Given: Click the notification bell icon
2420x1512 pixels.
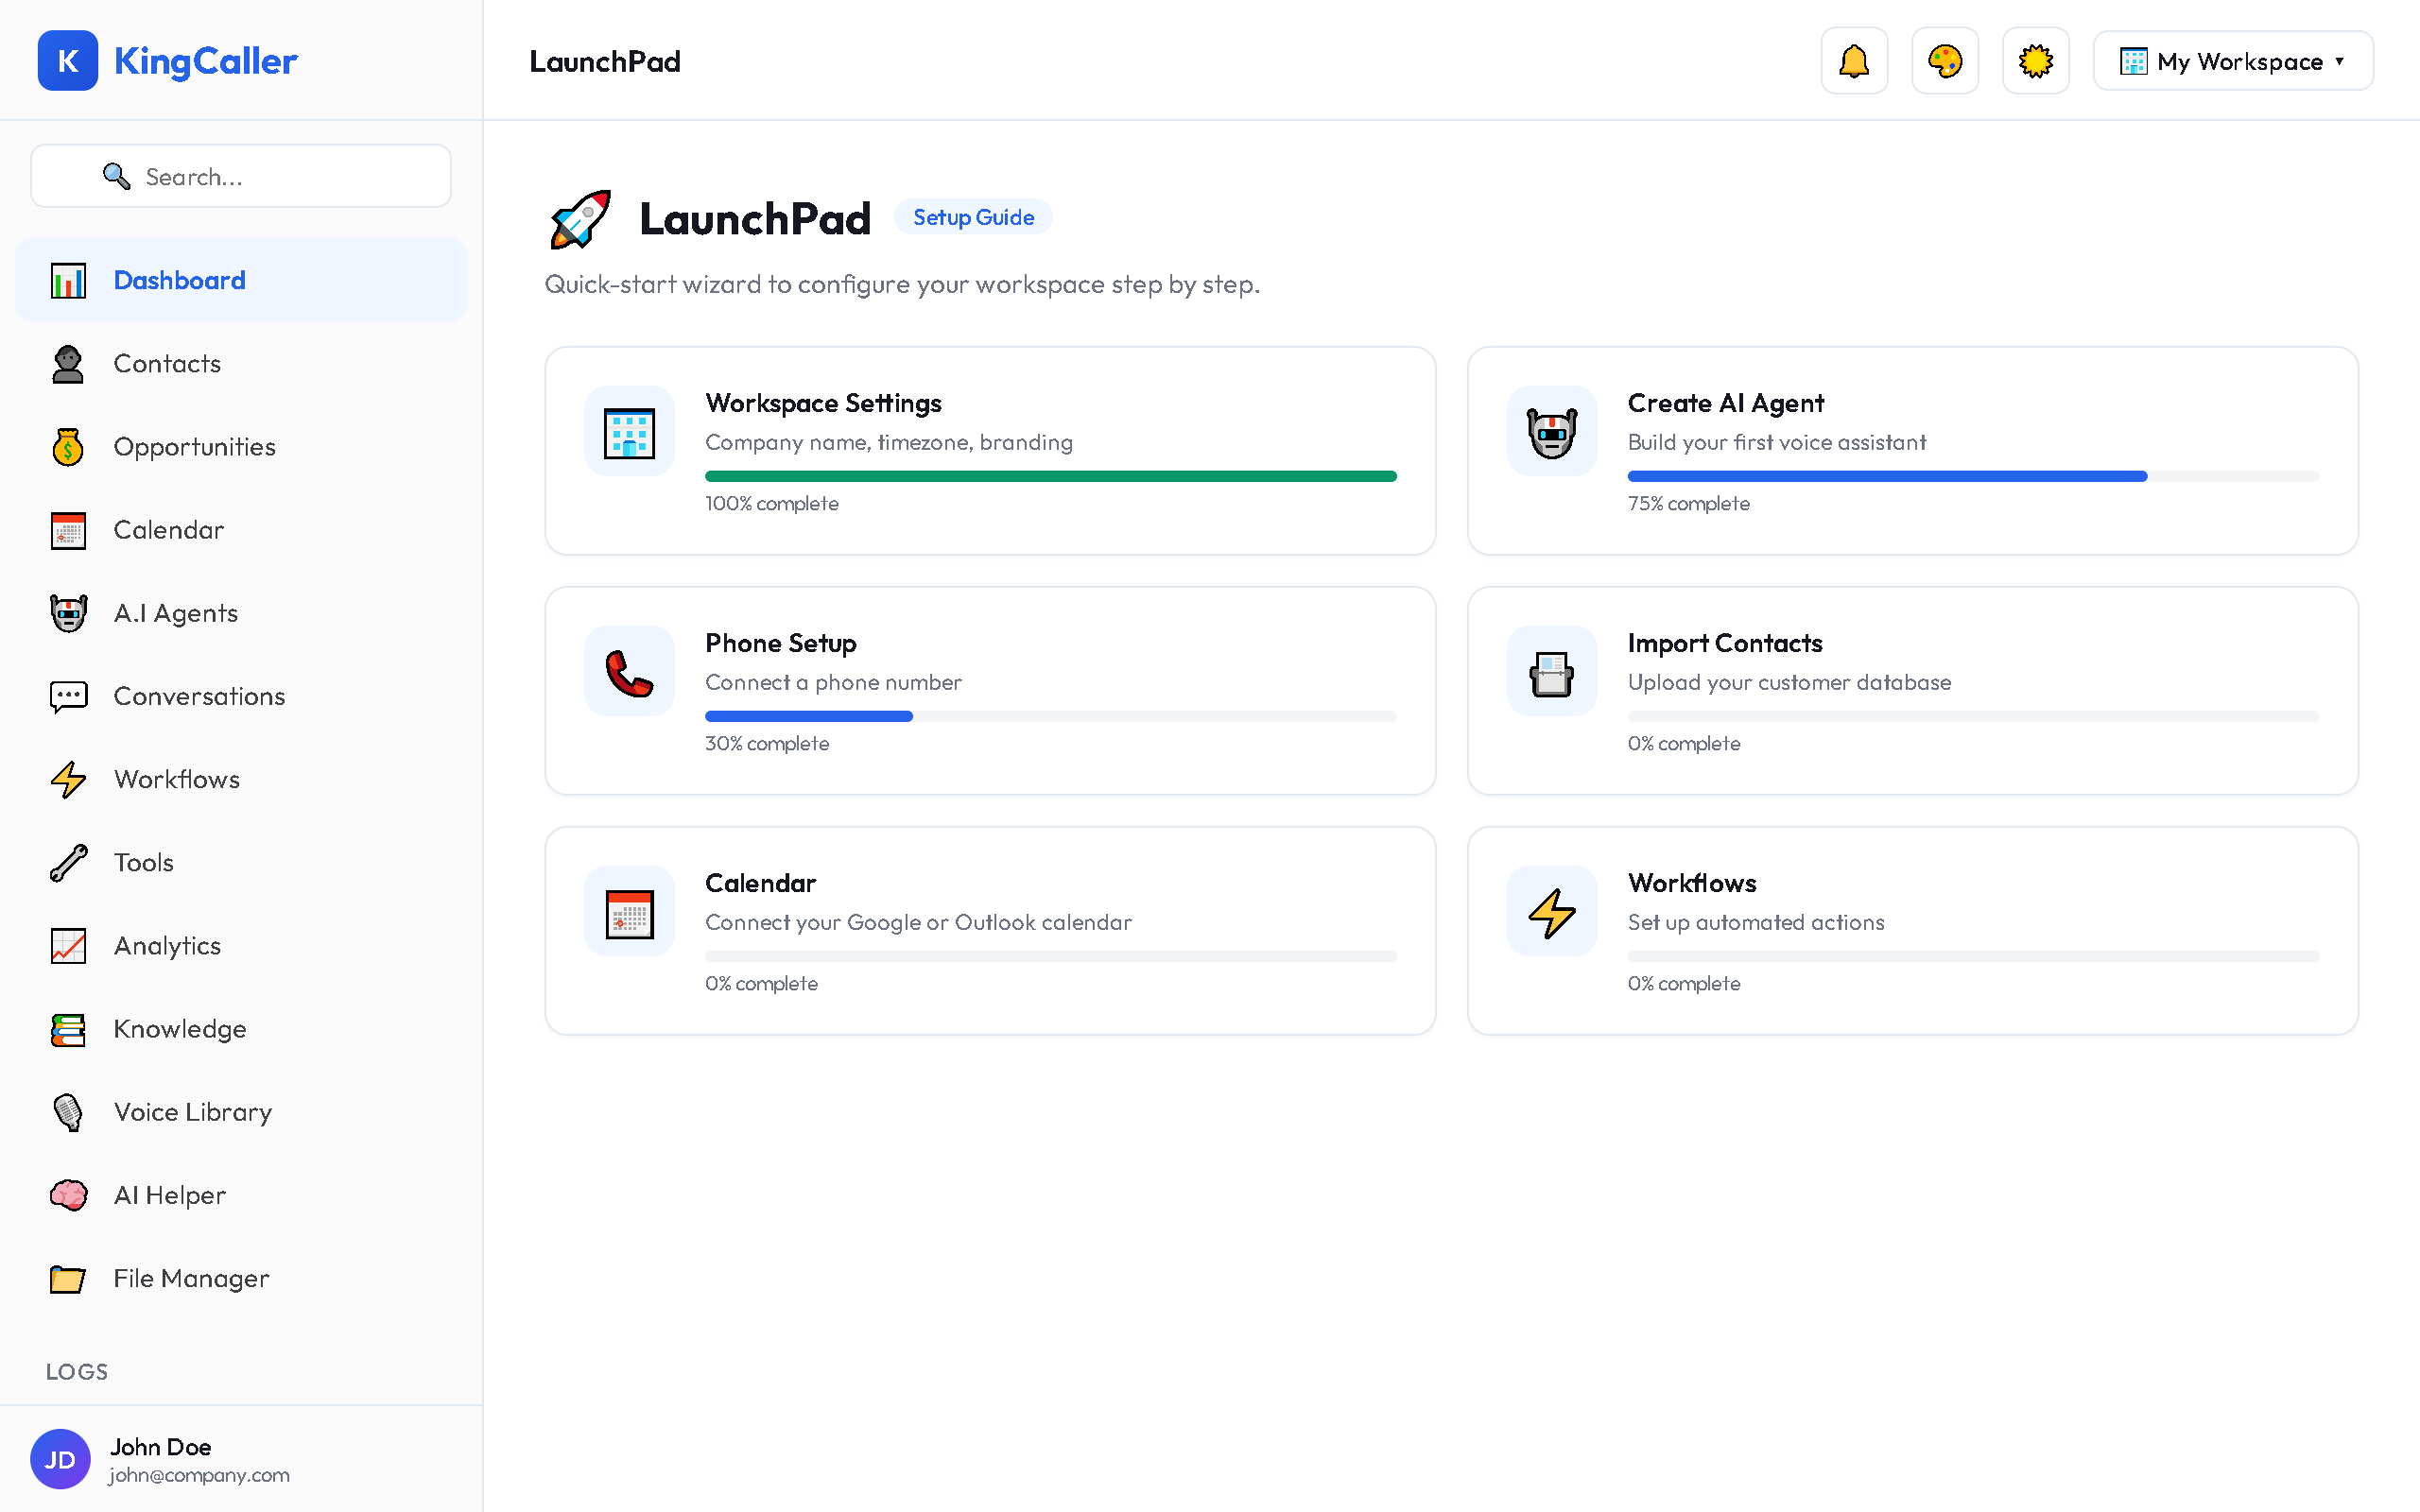Looking at the screenshot, I should pos(1853,61).
